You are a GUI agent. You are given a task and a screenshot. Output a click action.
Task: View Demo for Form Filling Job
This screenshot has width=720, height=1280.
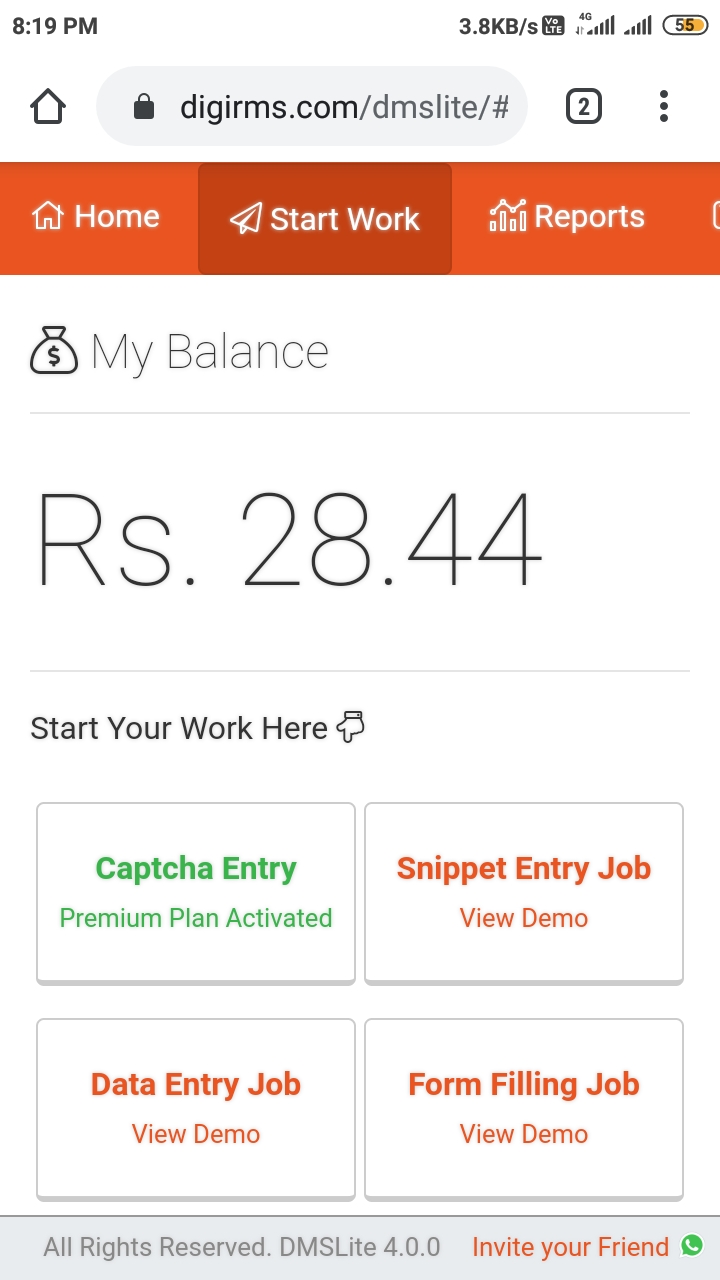coord(524,1134)
